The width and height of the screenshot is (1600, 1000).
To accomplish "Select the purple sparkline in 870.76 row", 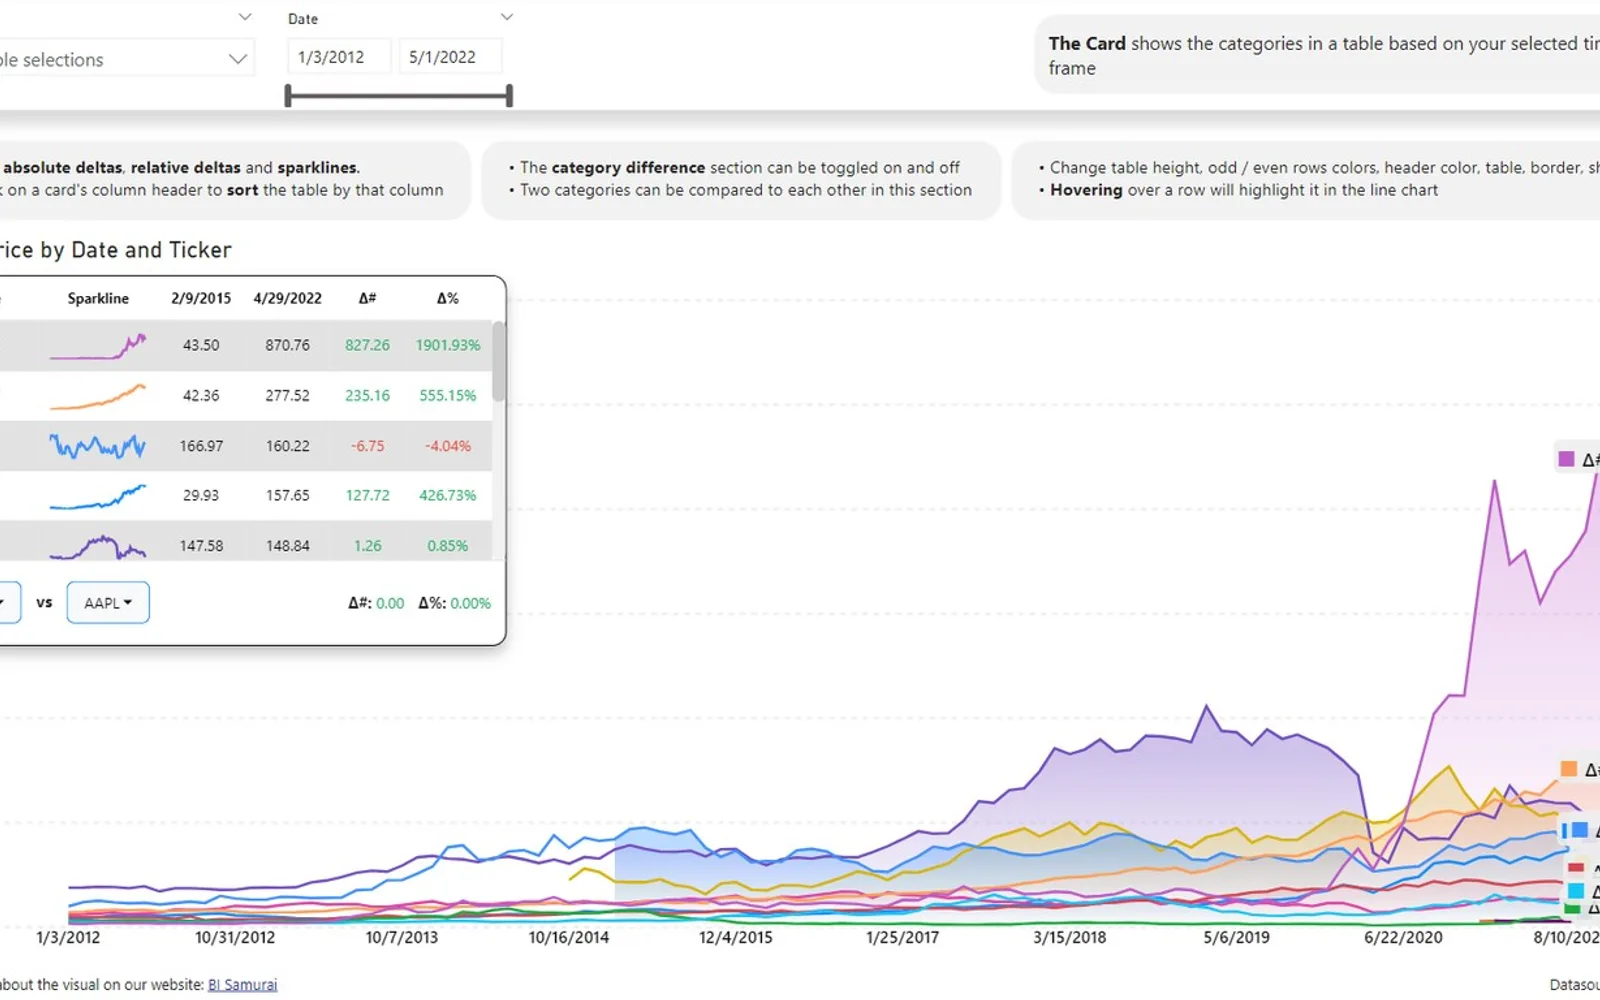I will point(98,346).
